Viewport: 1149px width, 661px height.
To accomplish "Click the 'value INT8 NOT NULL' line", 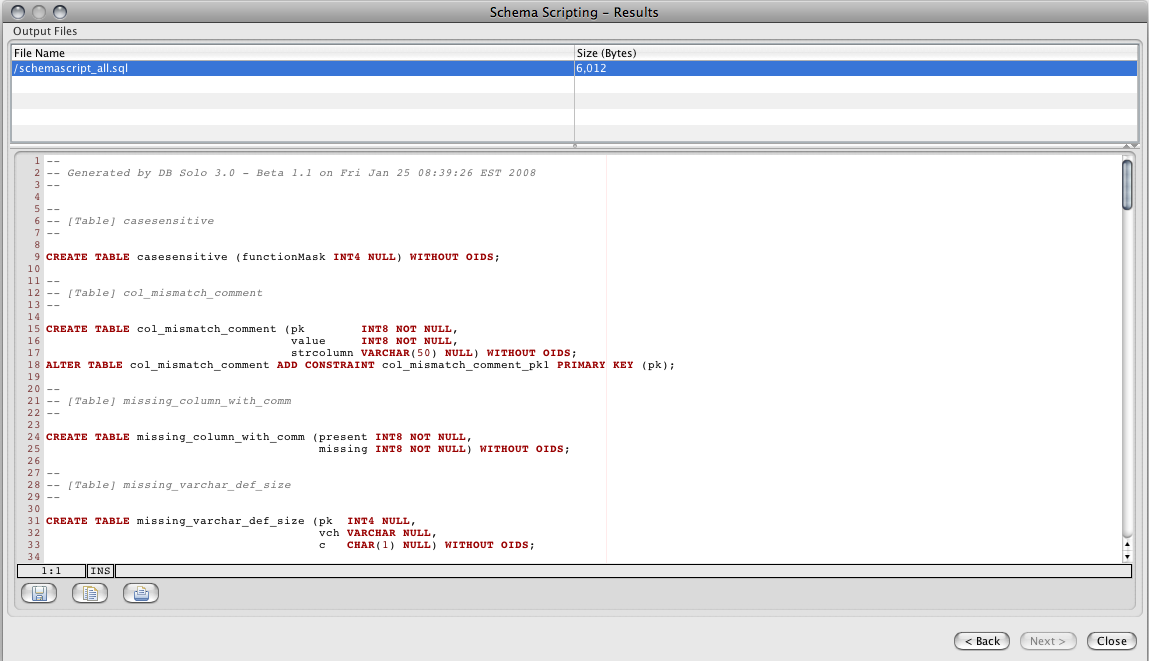I will point(374,341).
